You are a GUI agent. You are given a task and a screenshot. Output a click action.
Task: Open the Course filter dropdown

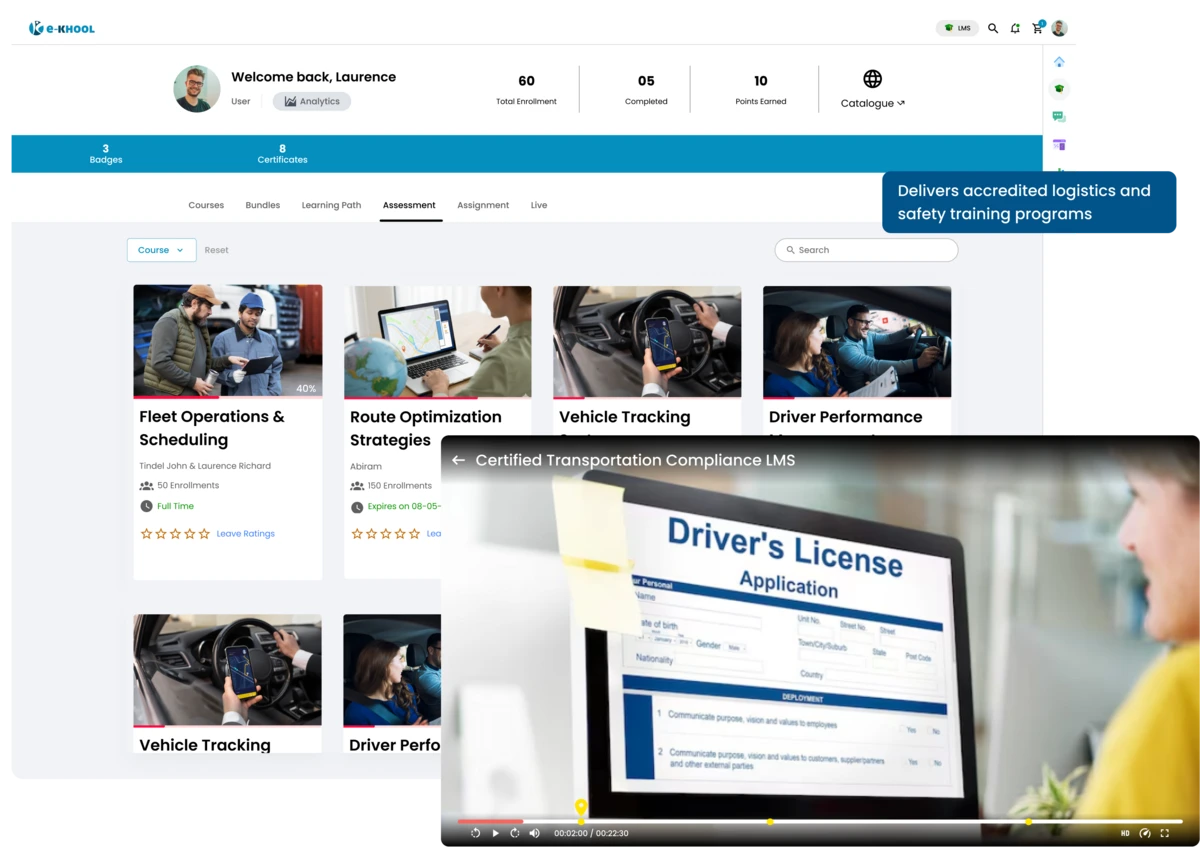(x=161, y=250)
